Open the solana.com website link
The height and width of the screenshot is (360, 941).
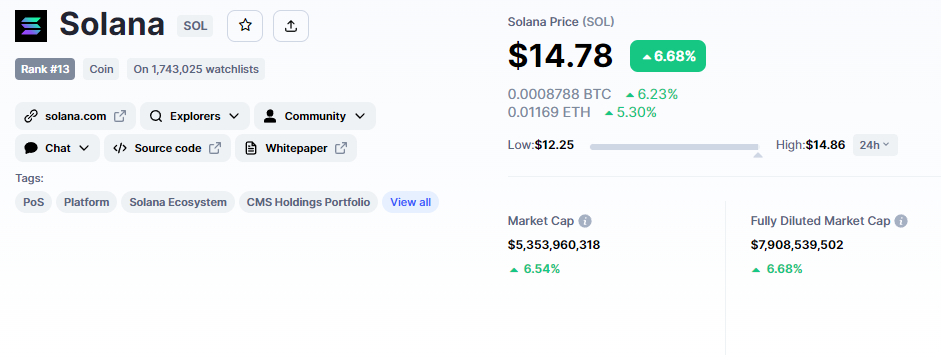76,116
